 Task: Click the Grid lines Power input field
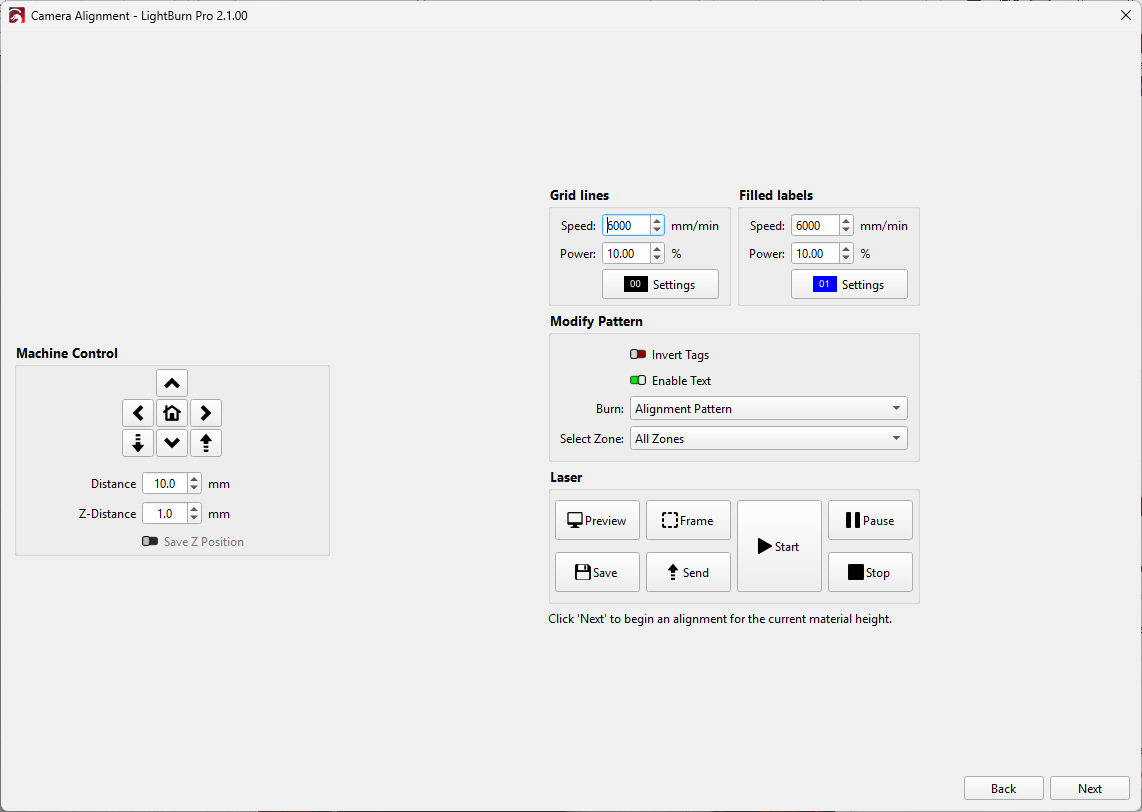[x=625, y=254]
